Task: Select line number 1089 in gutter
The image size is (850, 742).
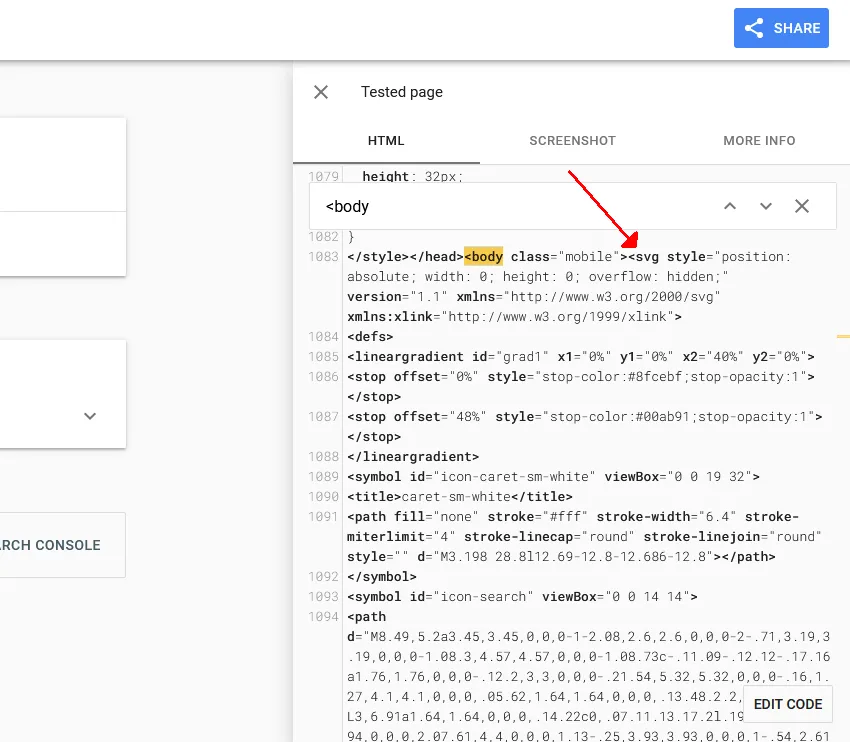Action: tap(325, 477)
